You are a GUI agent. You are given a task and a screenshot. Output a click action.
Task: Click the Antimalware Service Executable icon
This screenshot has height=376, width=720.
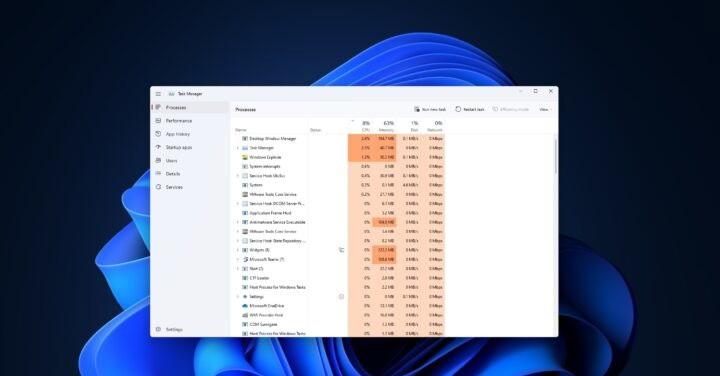[245, 222]
